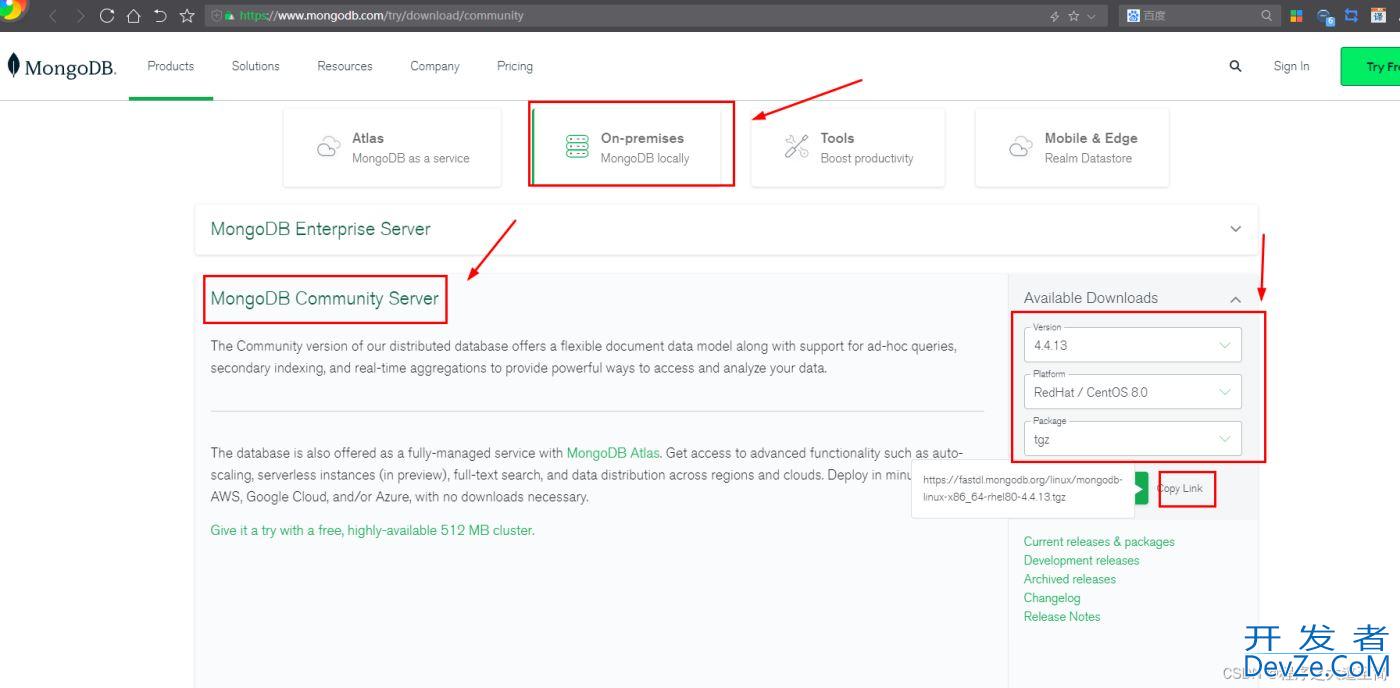1400x688 pixels.
Task: Click the MongoDB Enterprise Server chevron
Action: (x=1235, y=229)
